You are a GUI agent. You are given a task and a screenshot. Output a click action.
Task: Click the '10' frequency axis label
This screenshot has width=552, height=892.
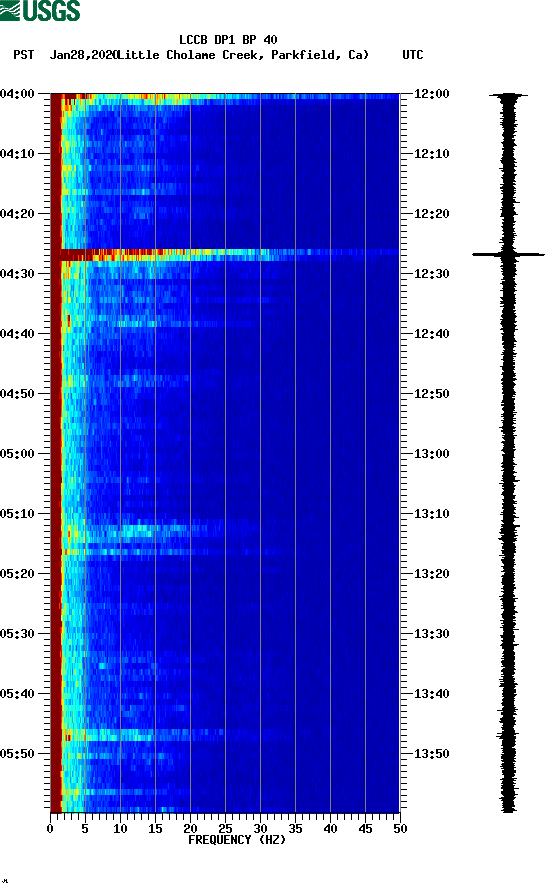(x=120, y=828)
